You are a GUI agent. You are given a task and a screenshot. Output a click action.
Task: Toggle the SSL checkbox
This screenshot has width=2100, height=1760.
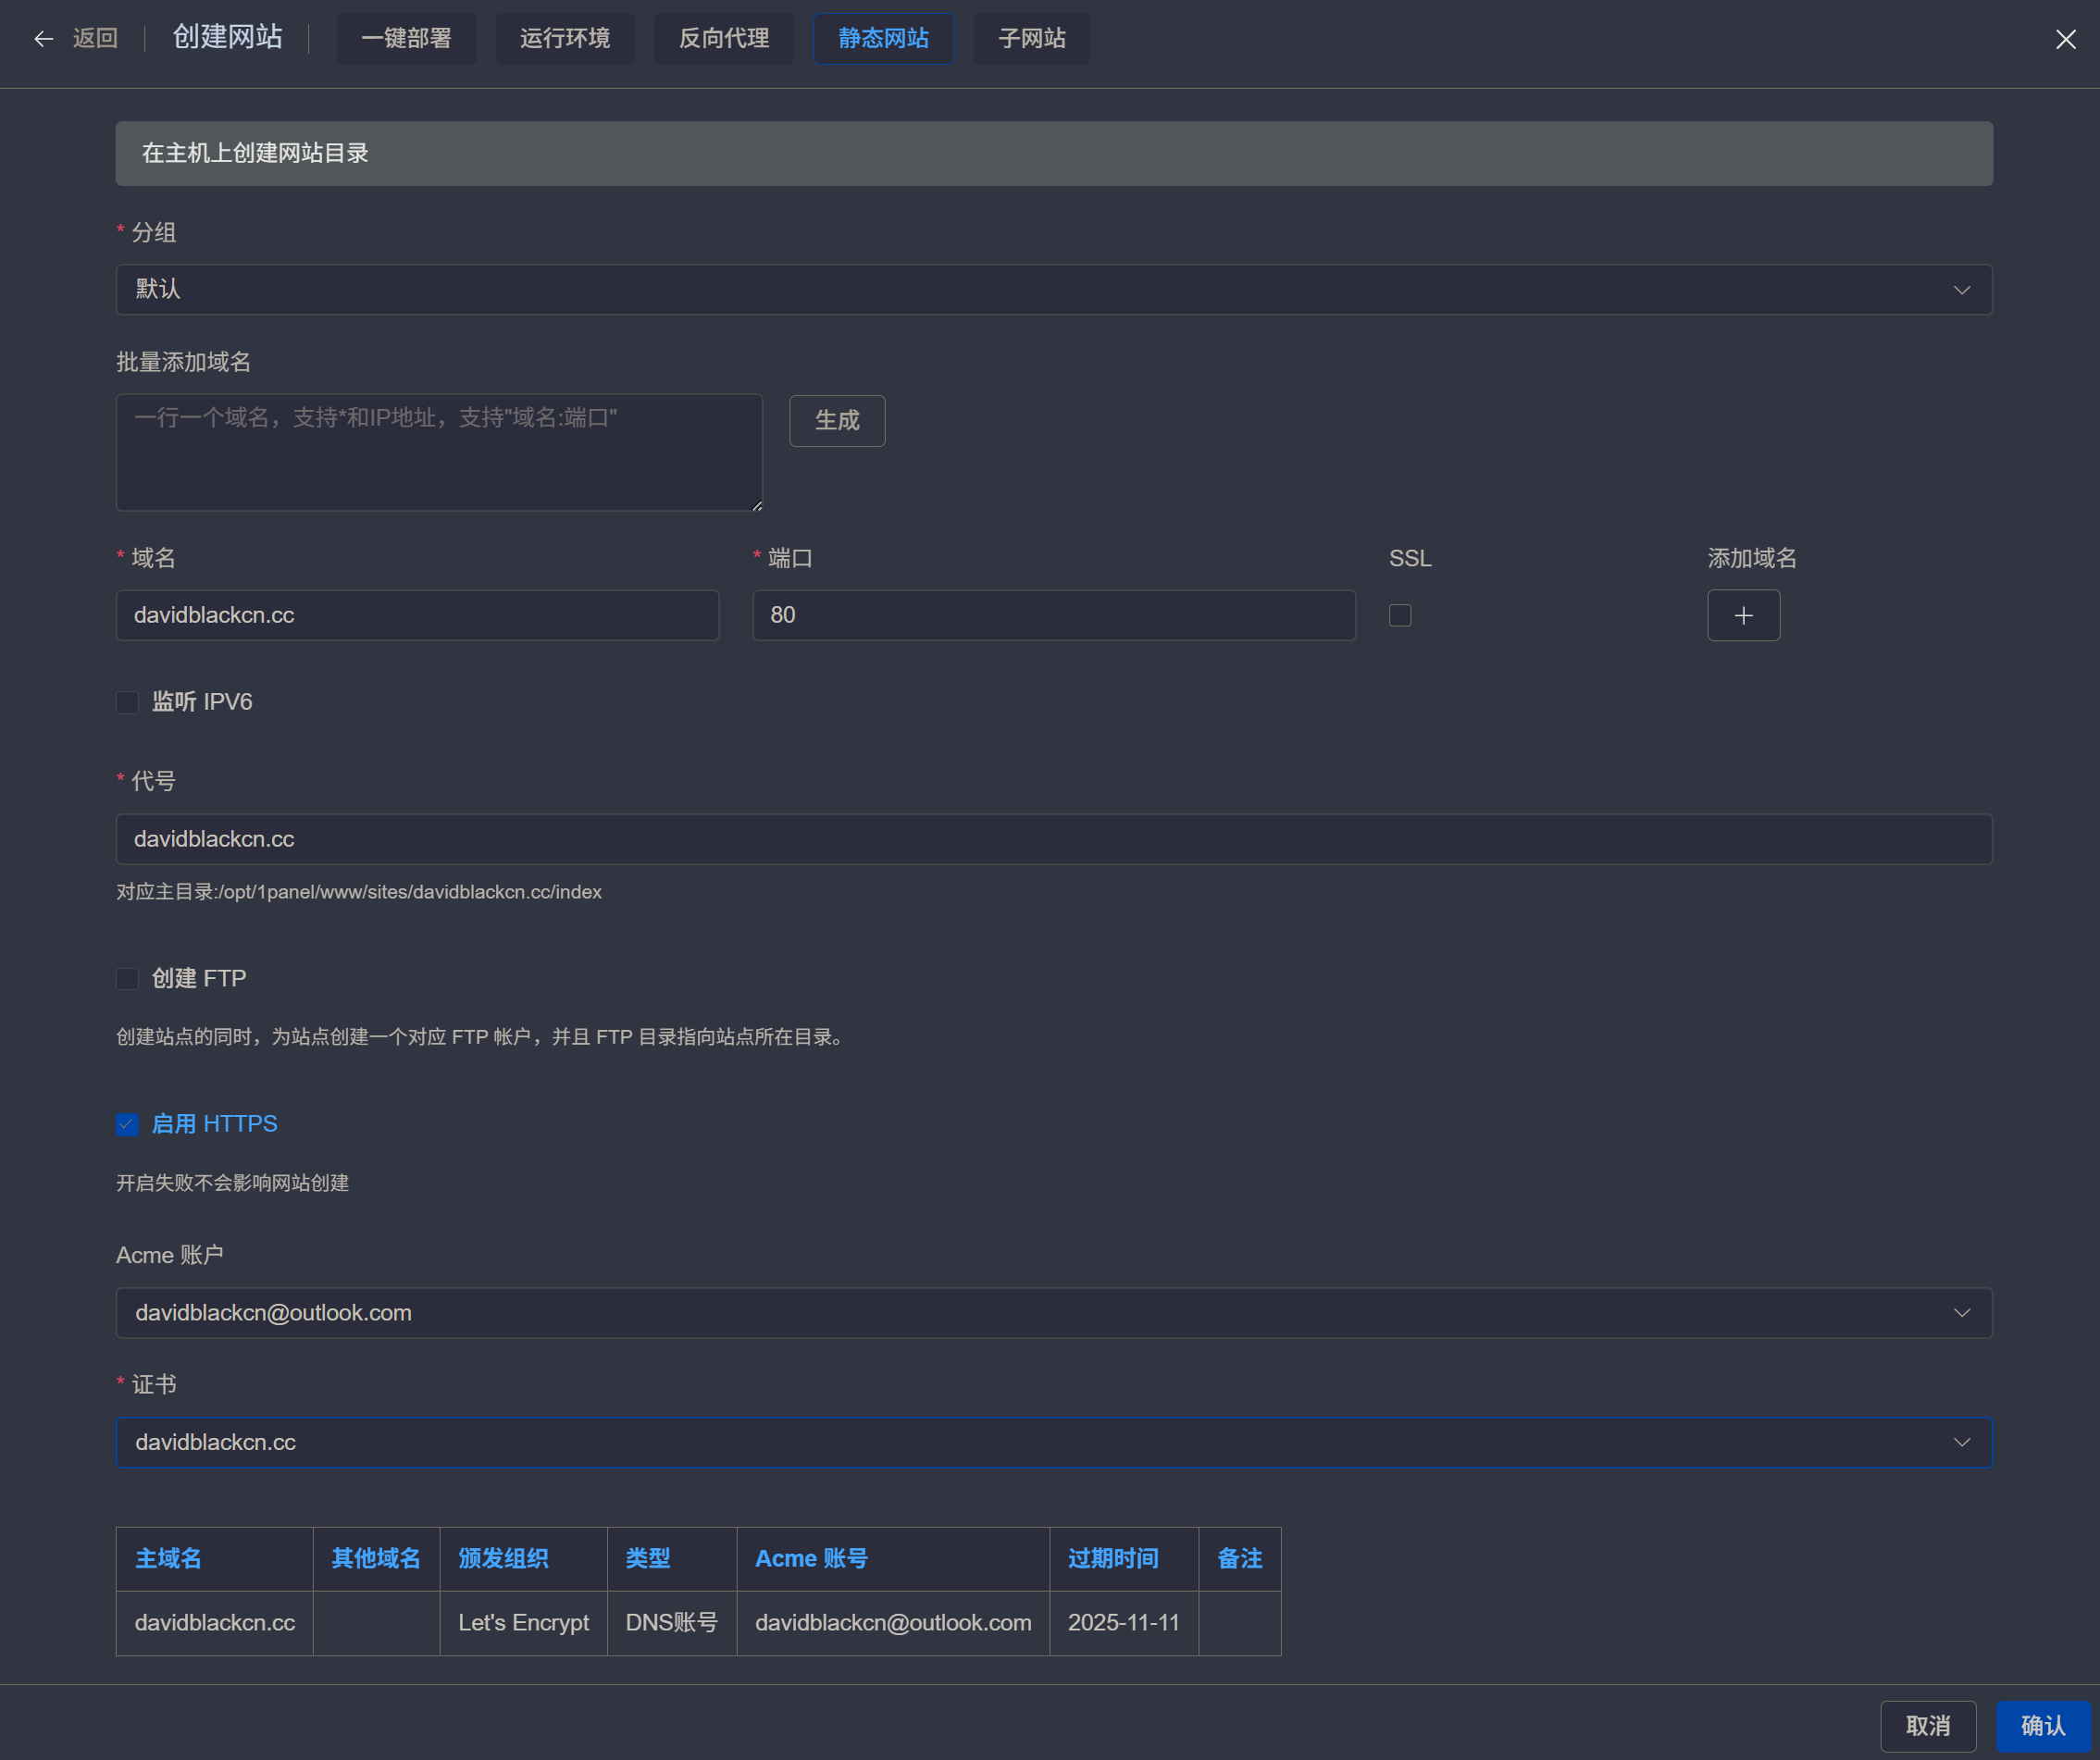(1400, 615)
